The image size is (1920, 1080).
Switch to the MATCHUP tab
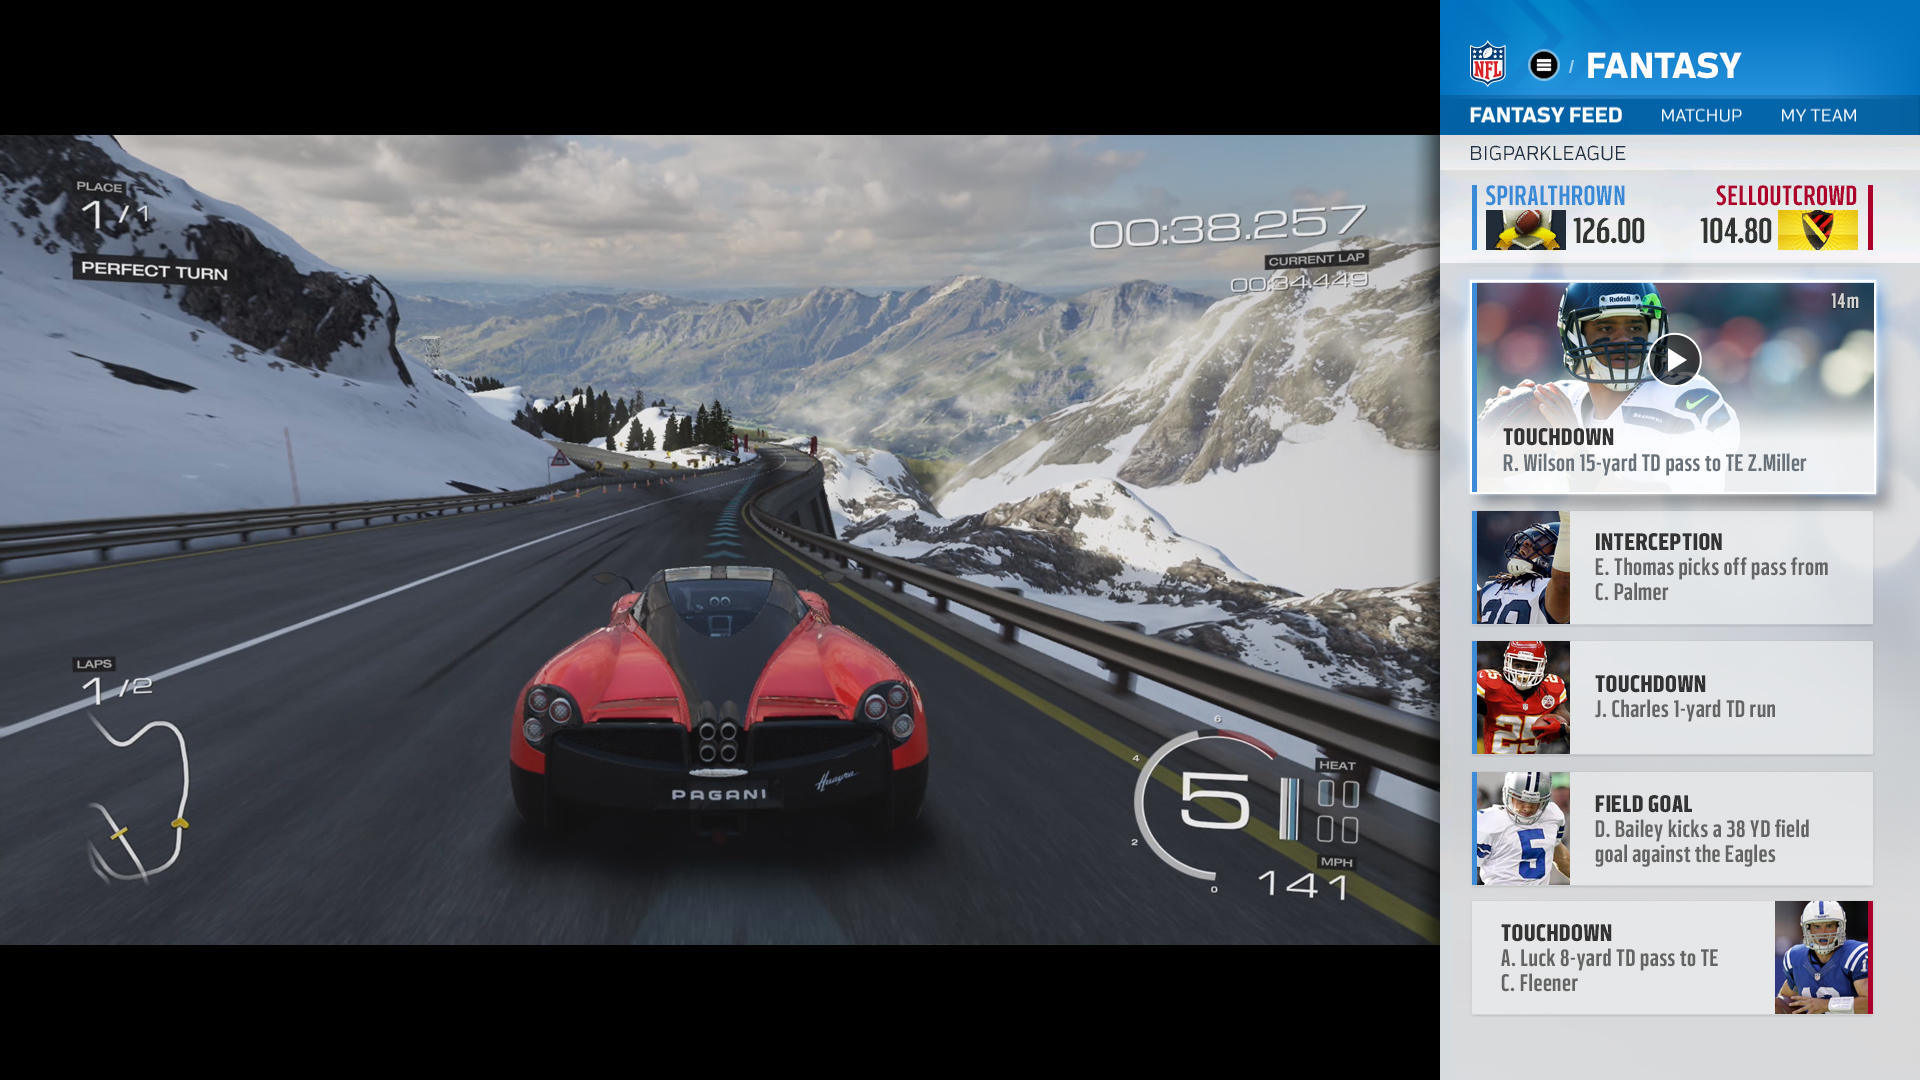1701,115
